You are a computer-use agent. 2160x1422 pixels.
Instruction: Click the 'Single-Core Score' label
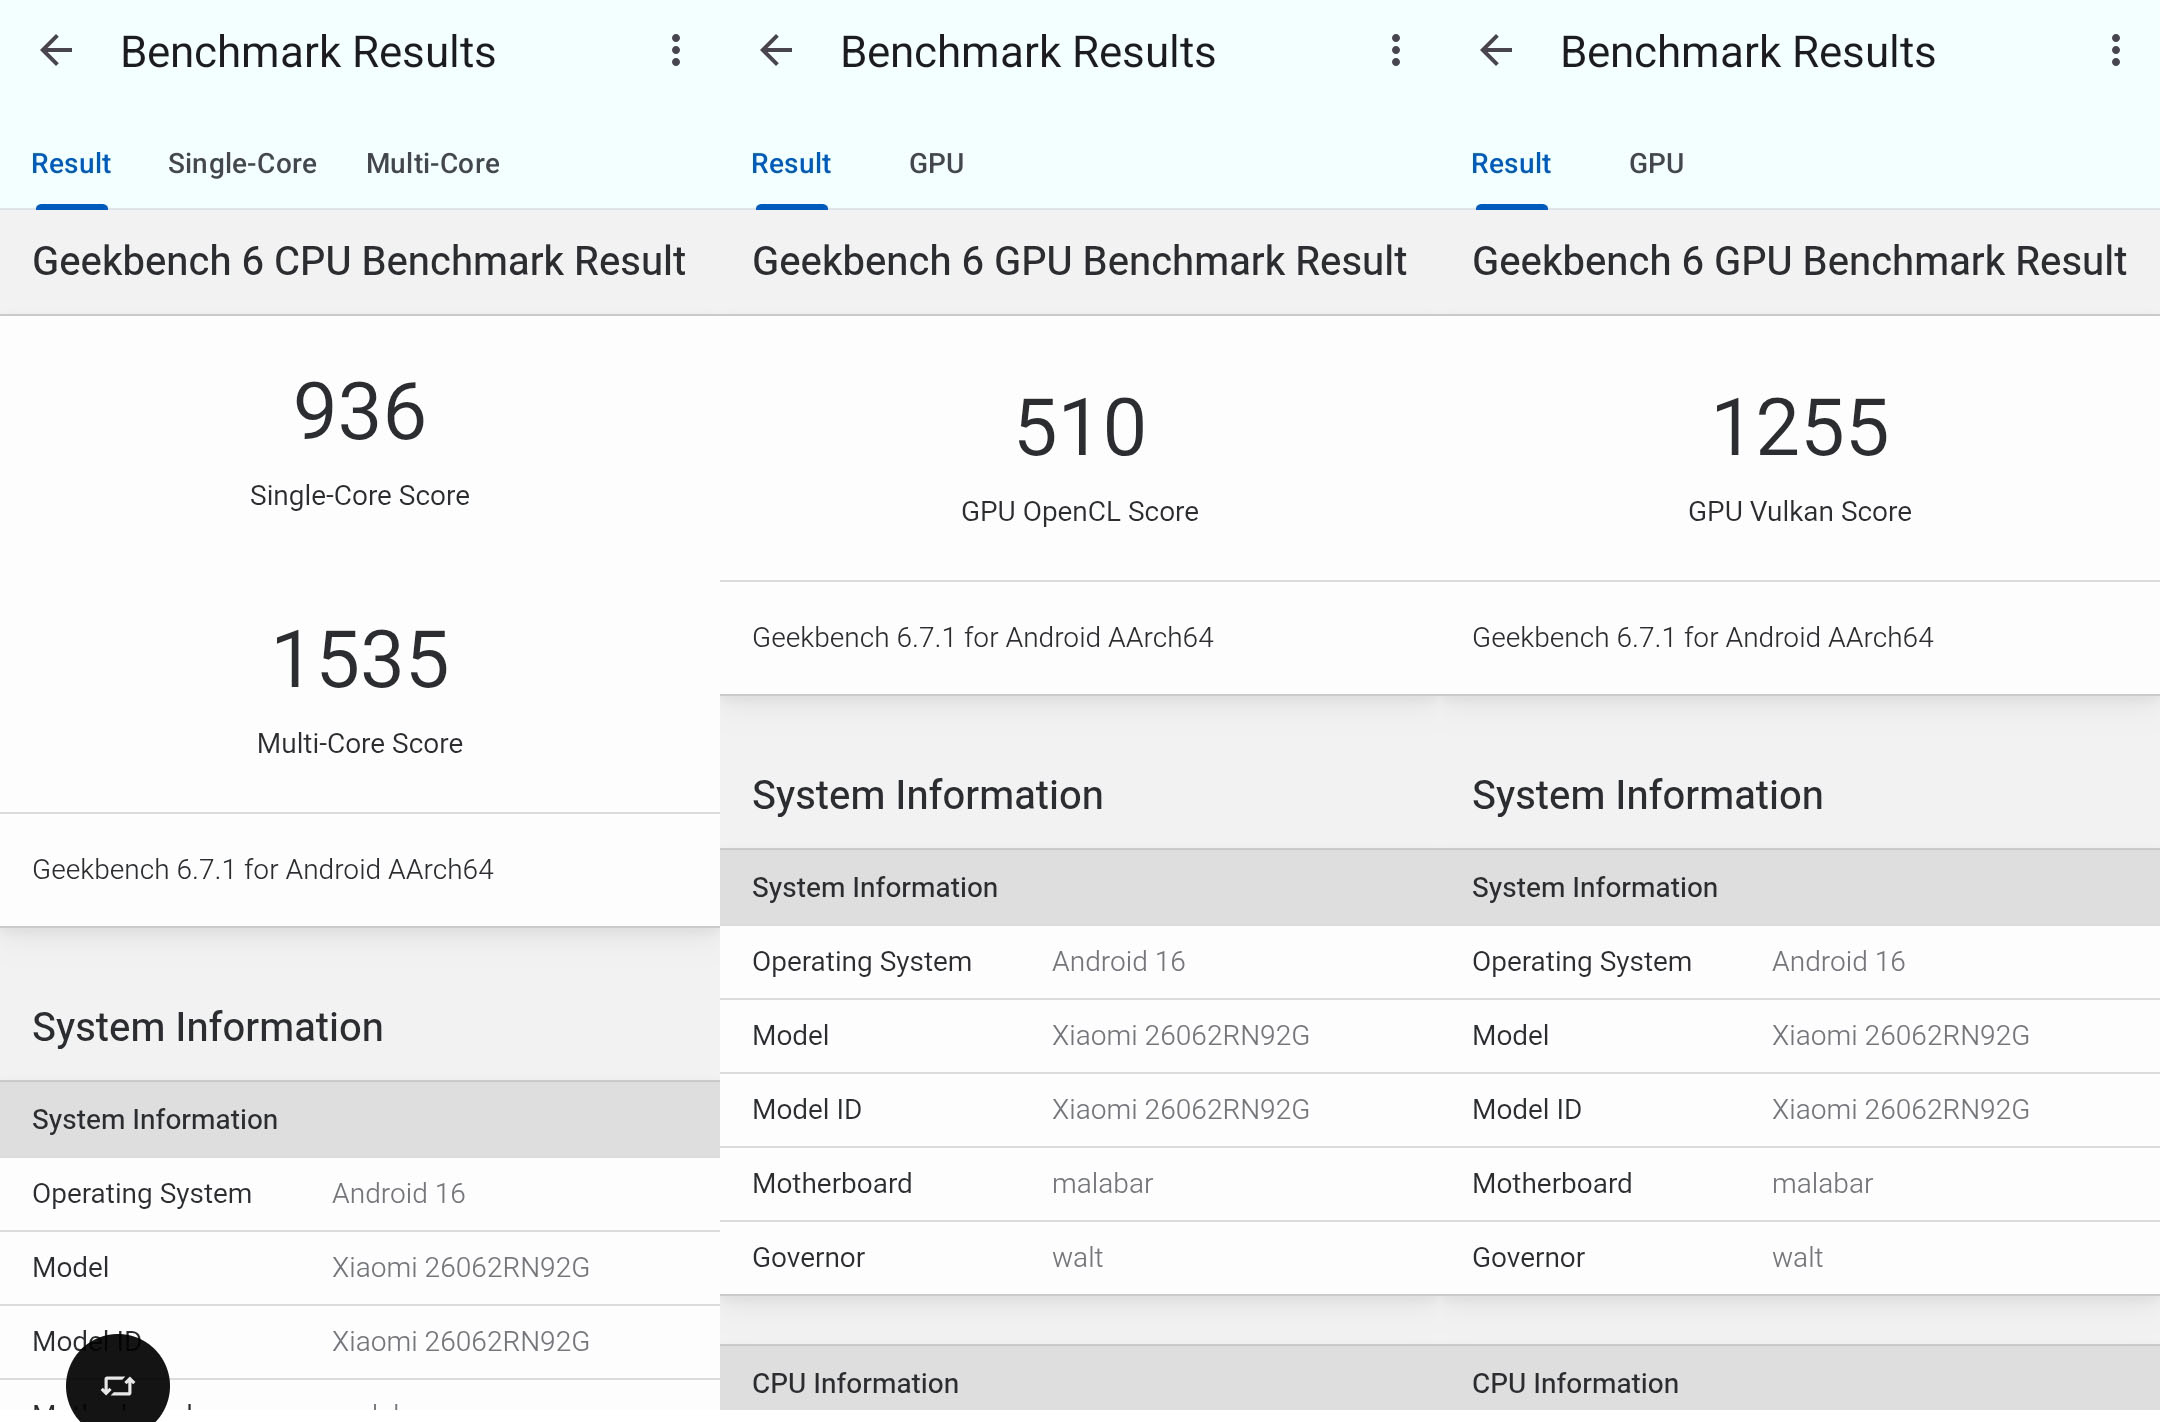pos(360,495)
